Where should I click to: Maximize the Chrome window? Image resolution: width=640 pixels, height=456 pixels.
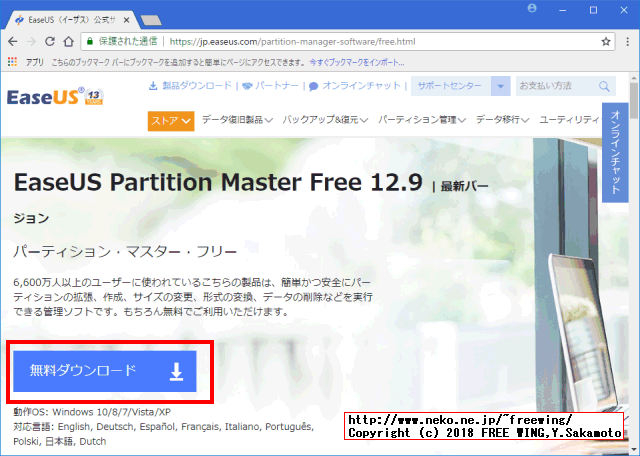[x=593, y=10]
